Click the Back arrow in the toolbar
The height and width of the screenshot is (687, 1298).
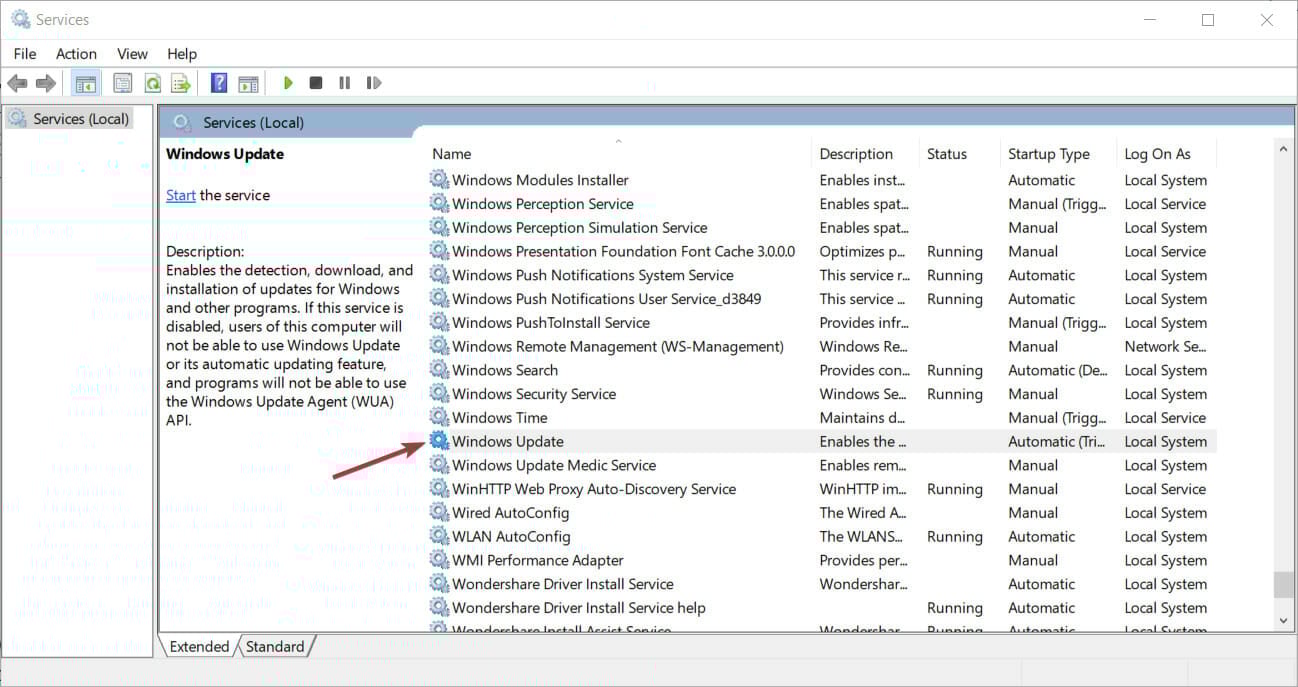[x=17, y=83]
